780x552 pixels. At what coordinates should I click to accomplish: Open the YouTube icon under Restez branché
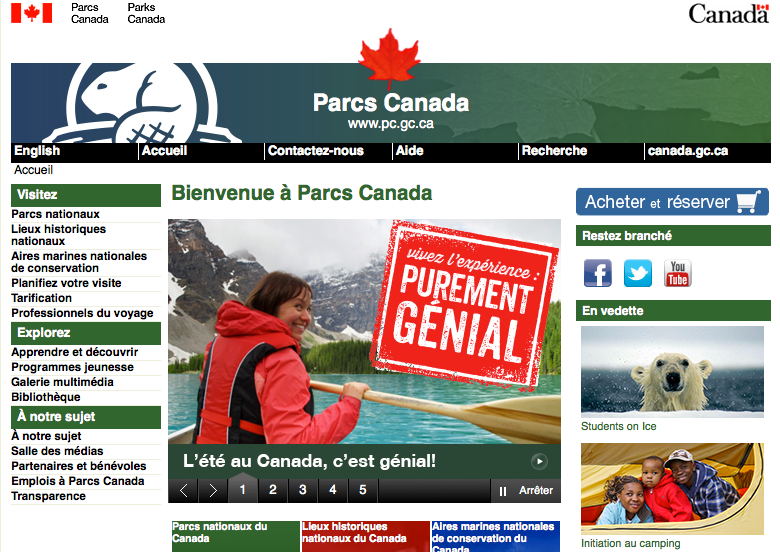678,273
